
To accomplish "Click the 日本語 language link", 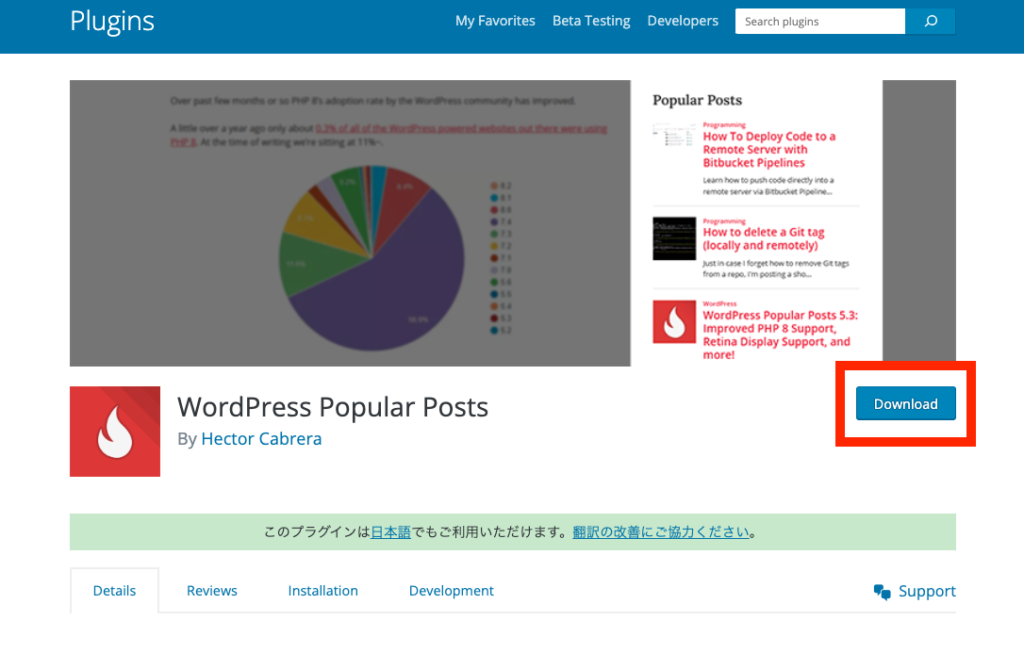I will click(391, 533).
